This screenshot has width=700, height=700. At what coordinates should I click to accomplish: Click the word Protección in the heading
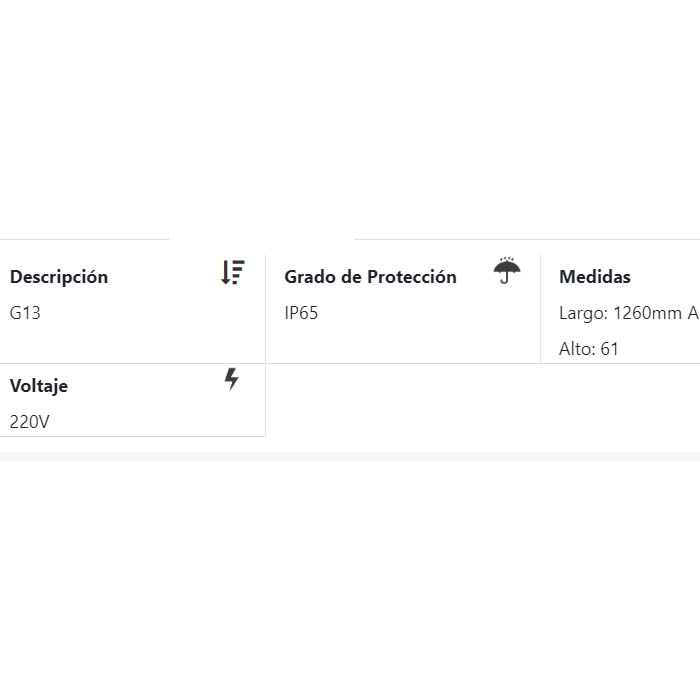pos(412,277)
